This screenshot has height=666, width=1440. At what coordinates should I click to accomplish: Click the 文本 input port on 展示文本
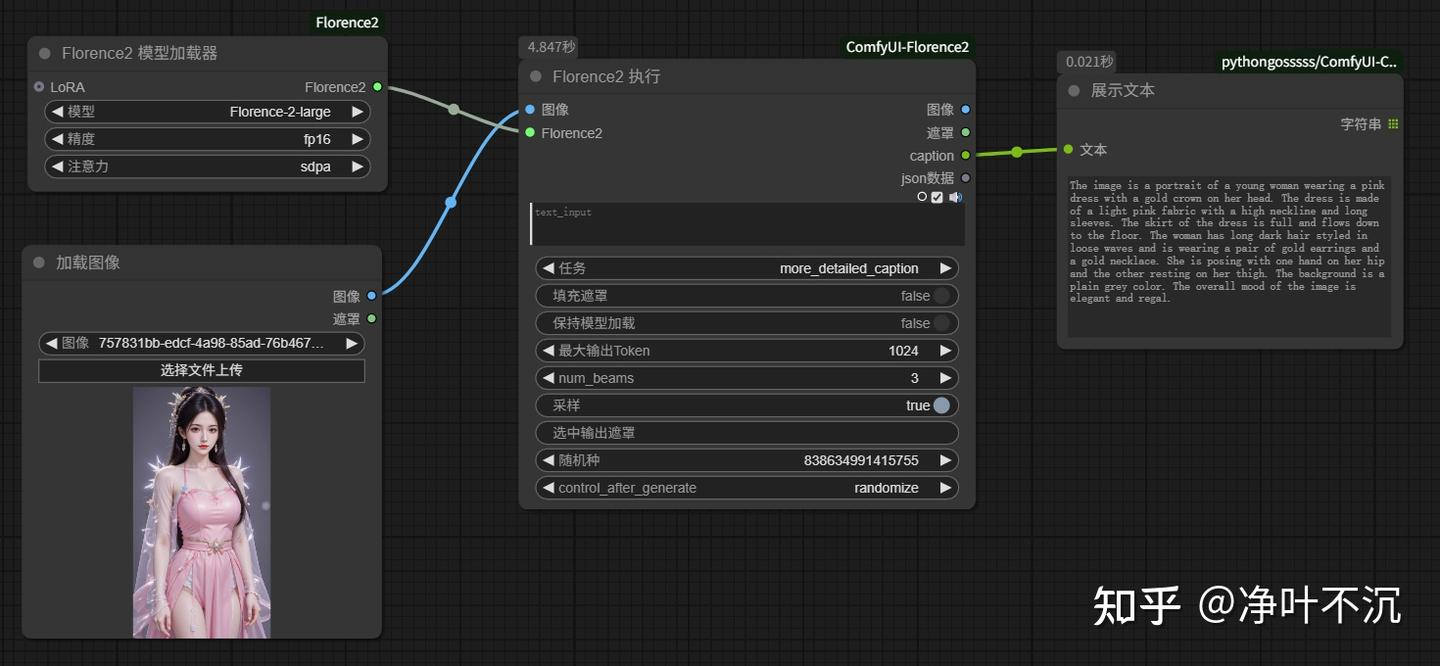1068,149
